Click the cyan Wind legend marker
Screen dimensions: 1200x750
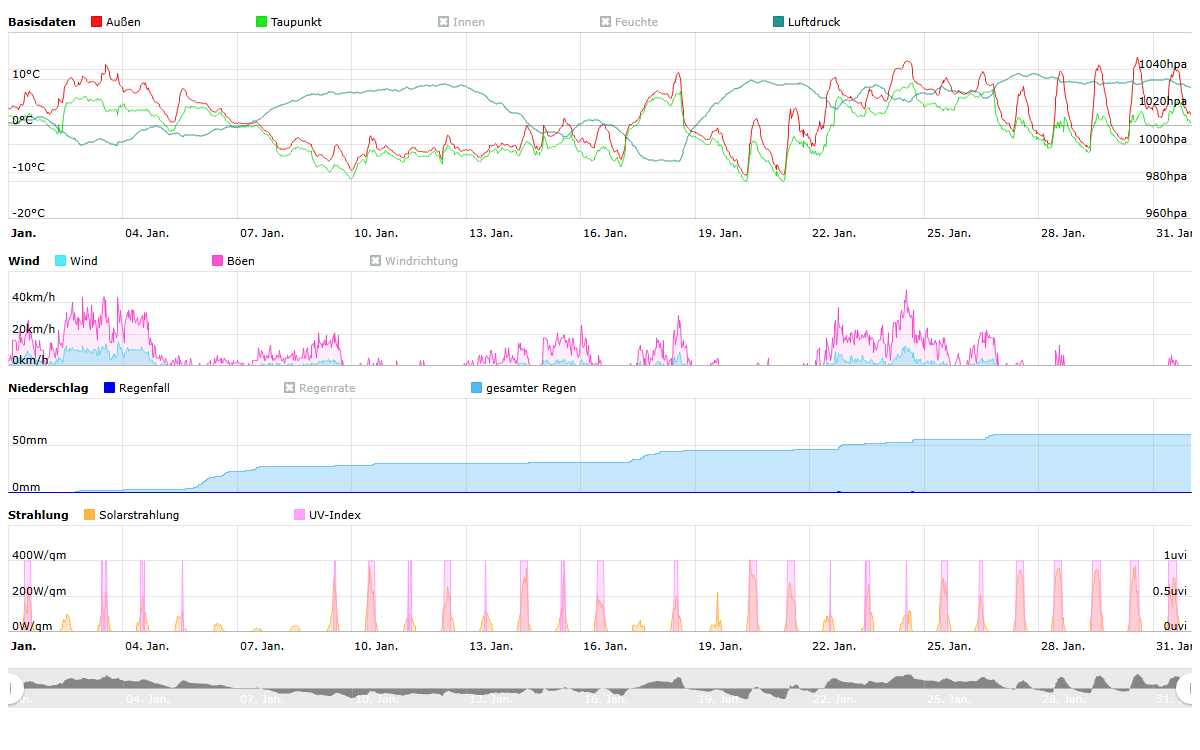coord(61,261)
